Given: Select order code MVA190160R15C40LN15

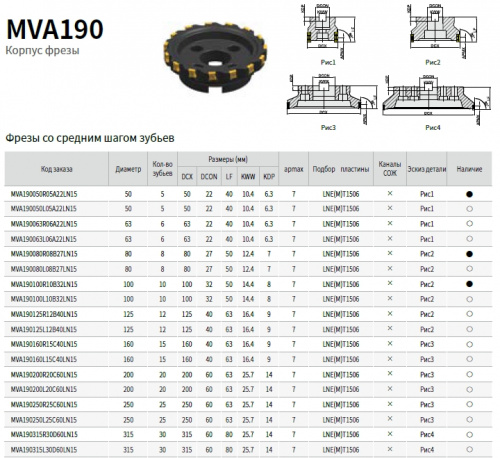Looking at the screenshot, I should pyautogui.click(x=44, y=344).
